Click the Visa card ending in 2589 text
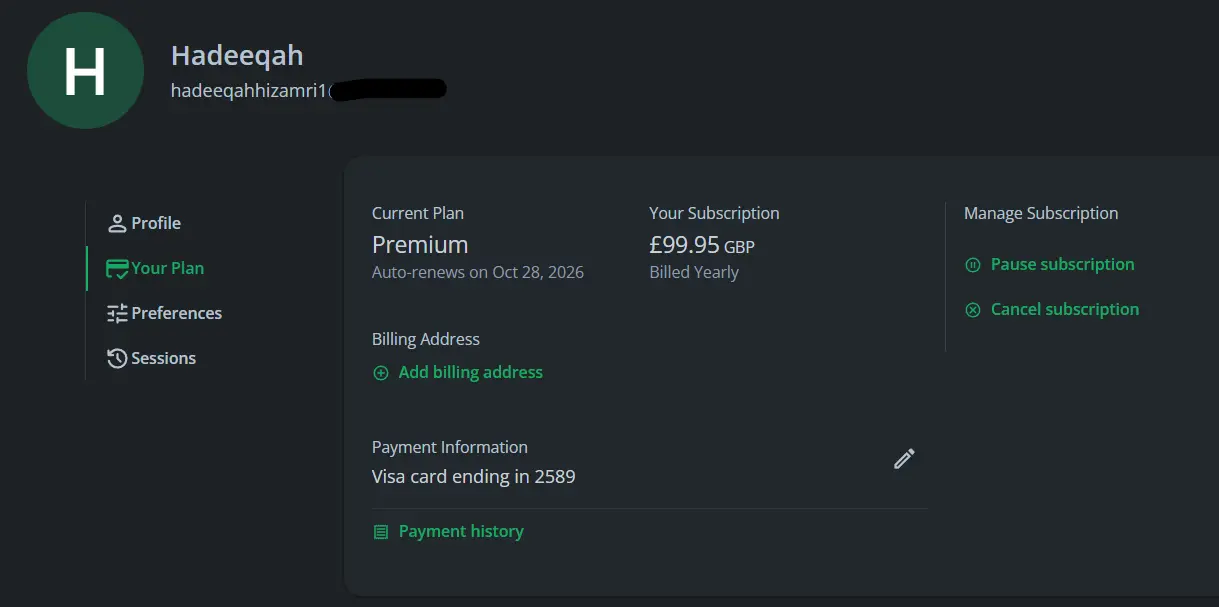Screen dimensions: 1219x607 pyautogui.click(x=473, y=476)
